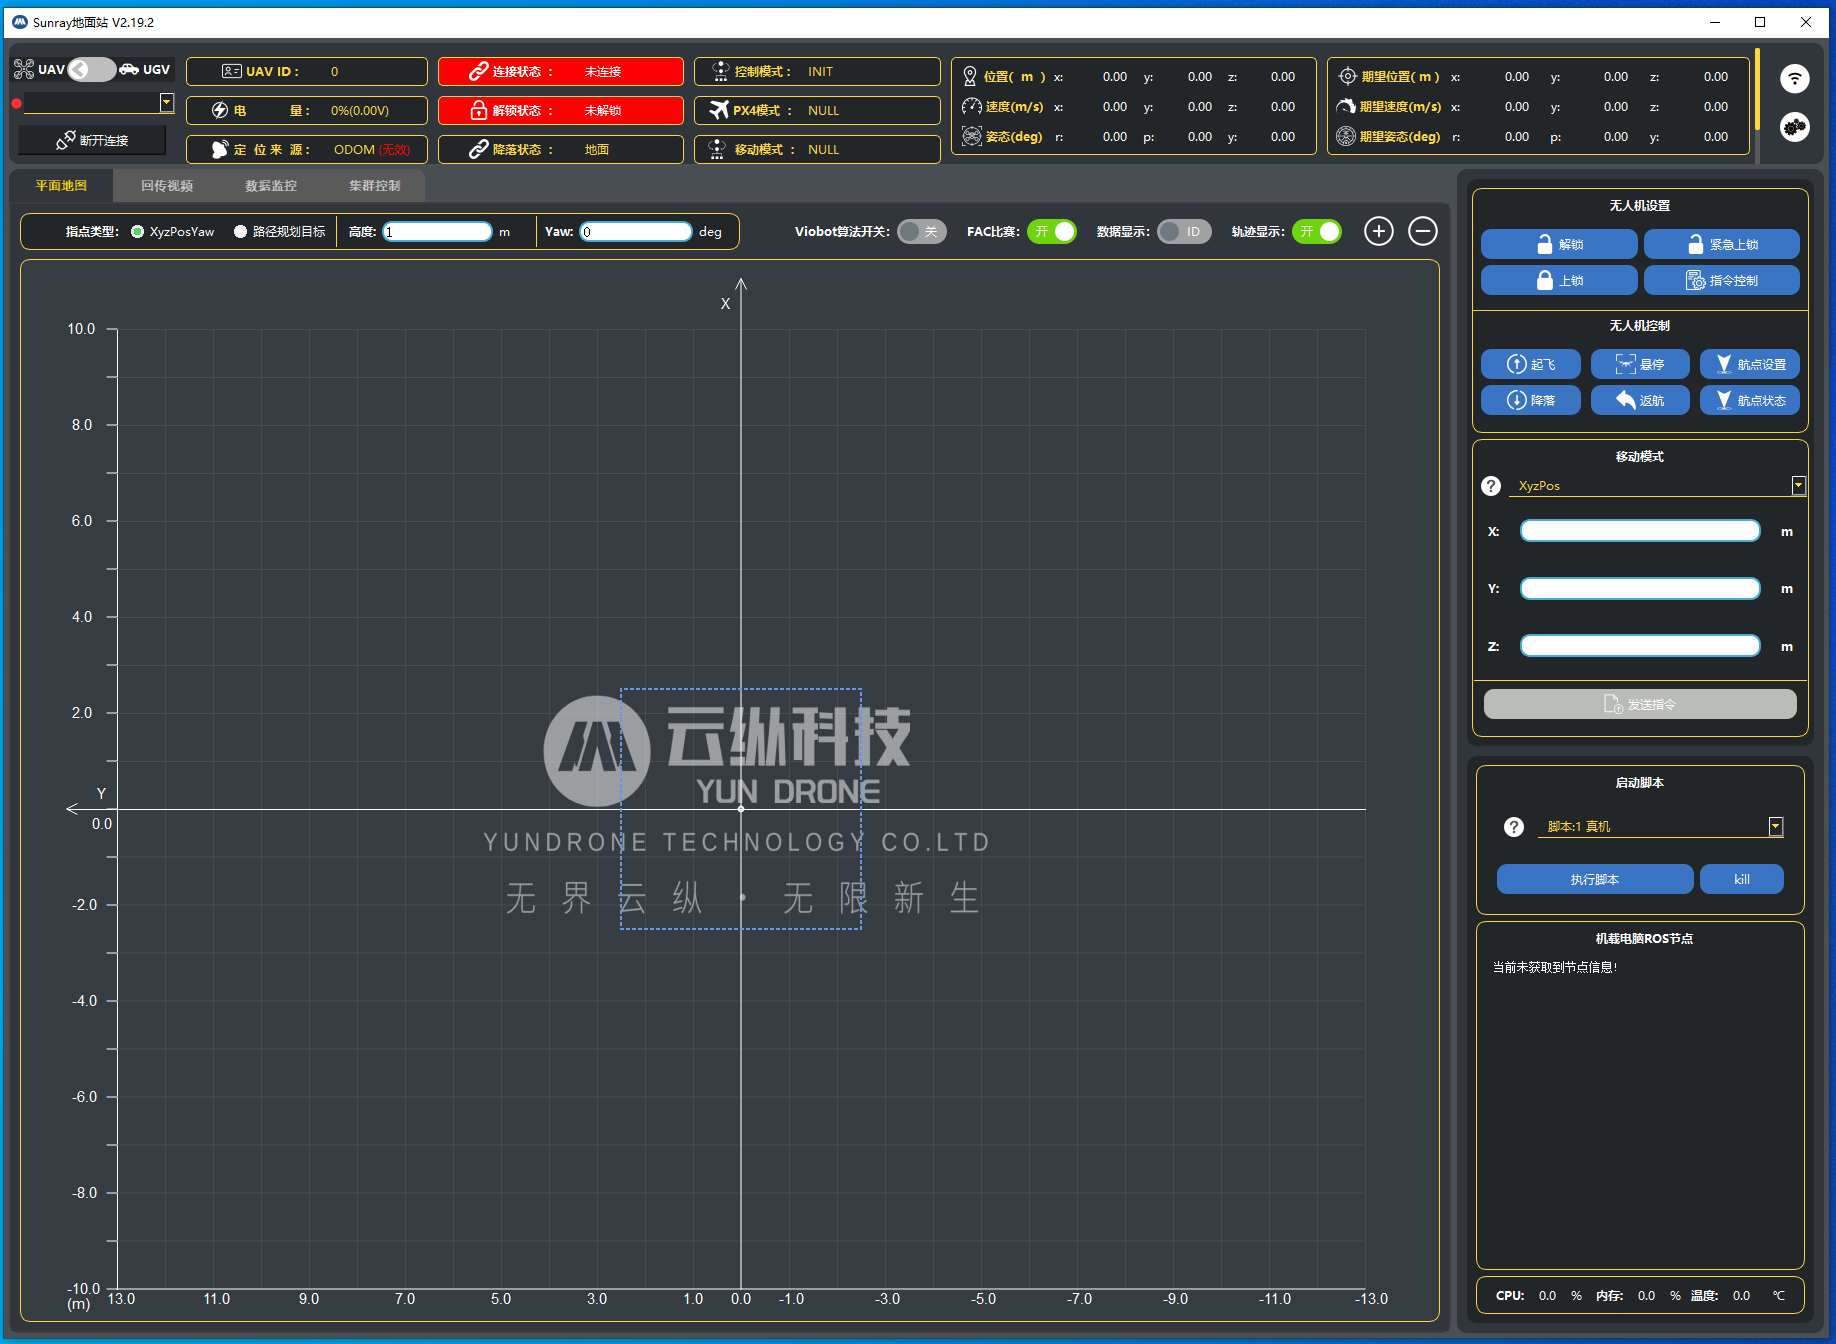
Task: Toggle the 数据显示 ID switch
Action: [1184, 232]
